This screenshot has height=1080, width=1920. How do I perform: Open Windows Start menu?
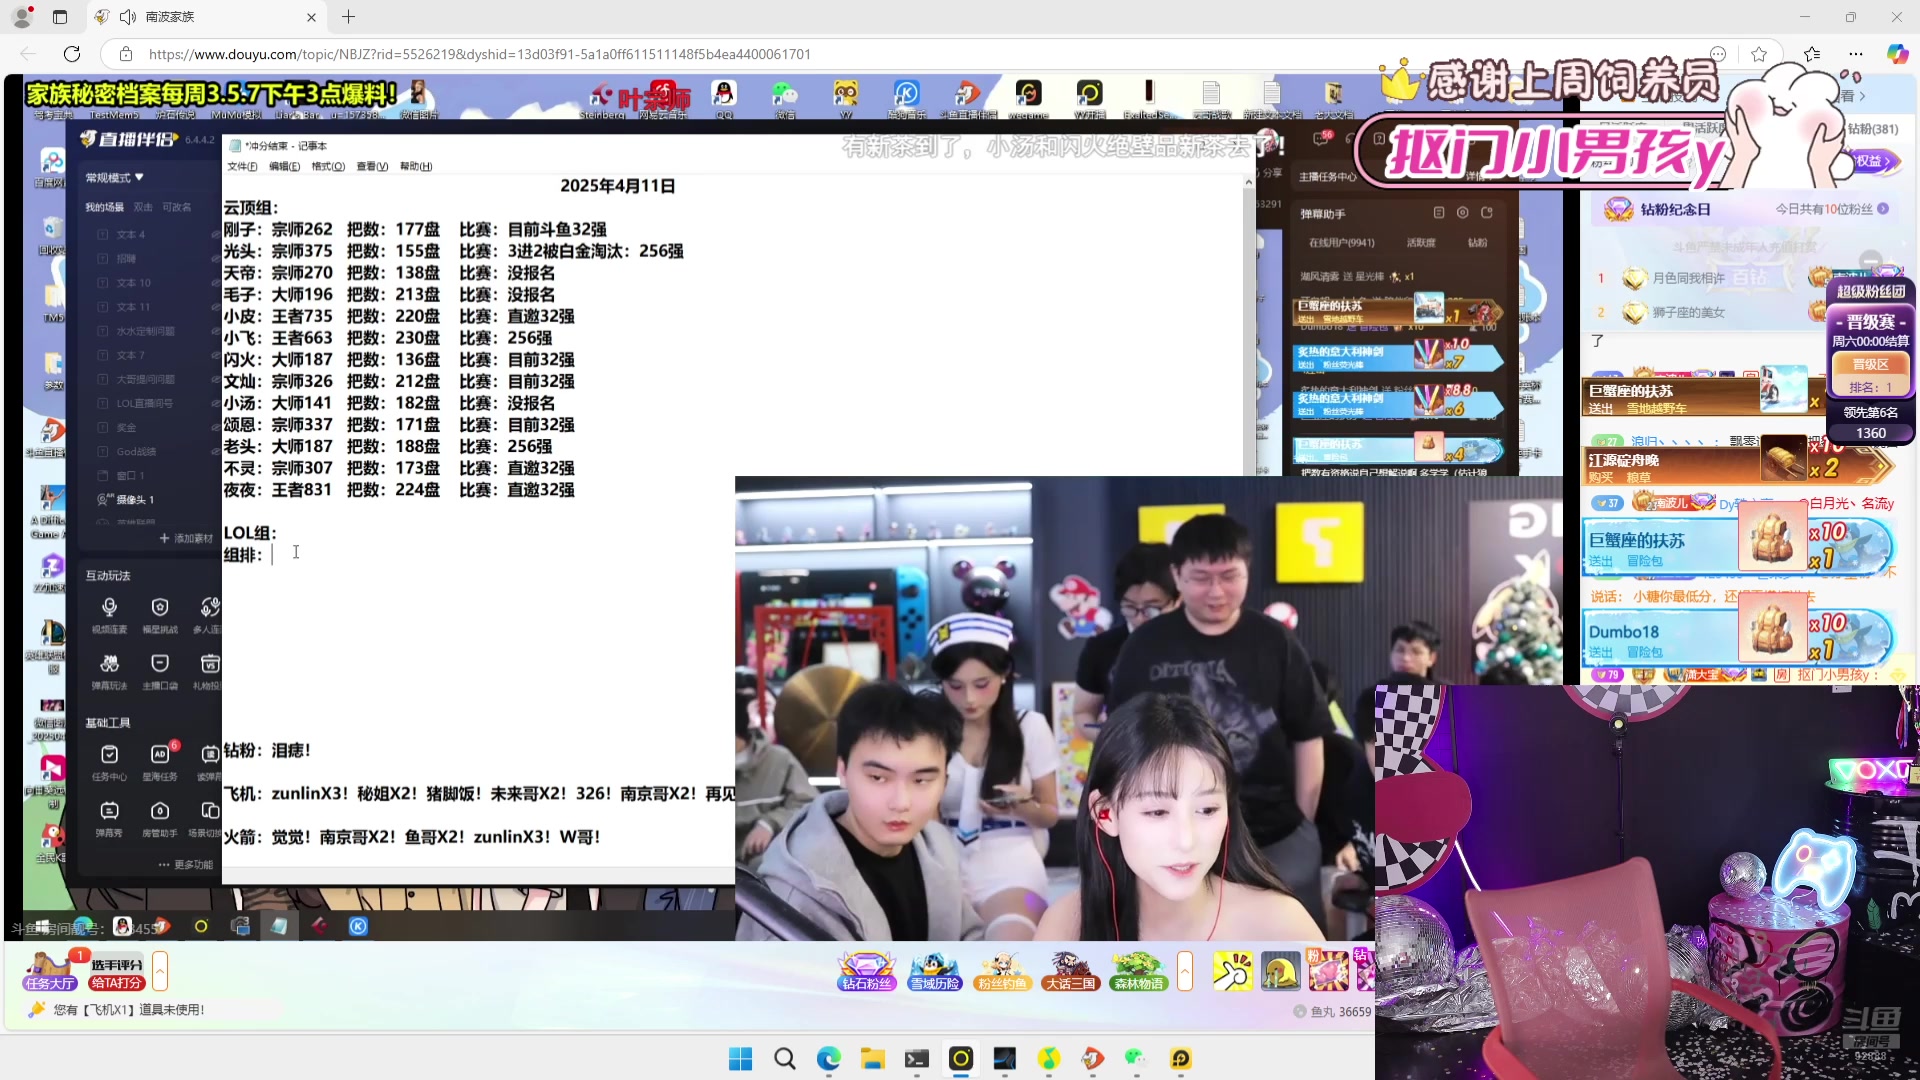[740, 1059]
